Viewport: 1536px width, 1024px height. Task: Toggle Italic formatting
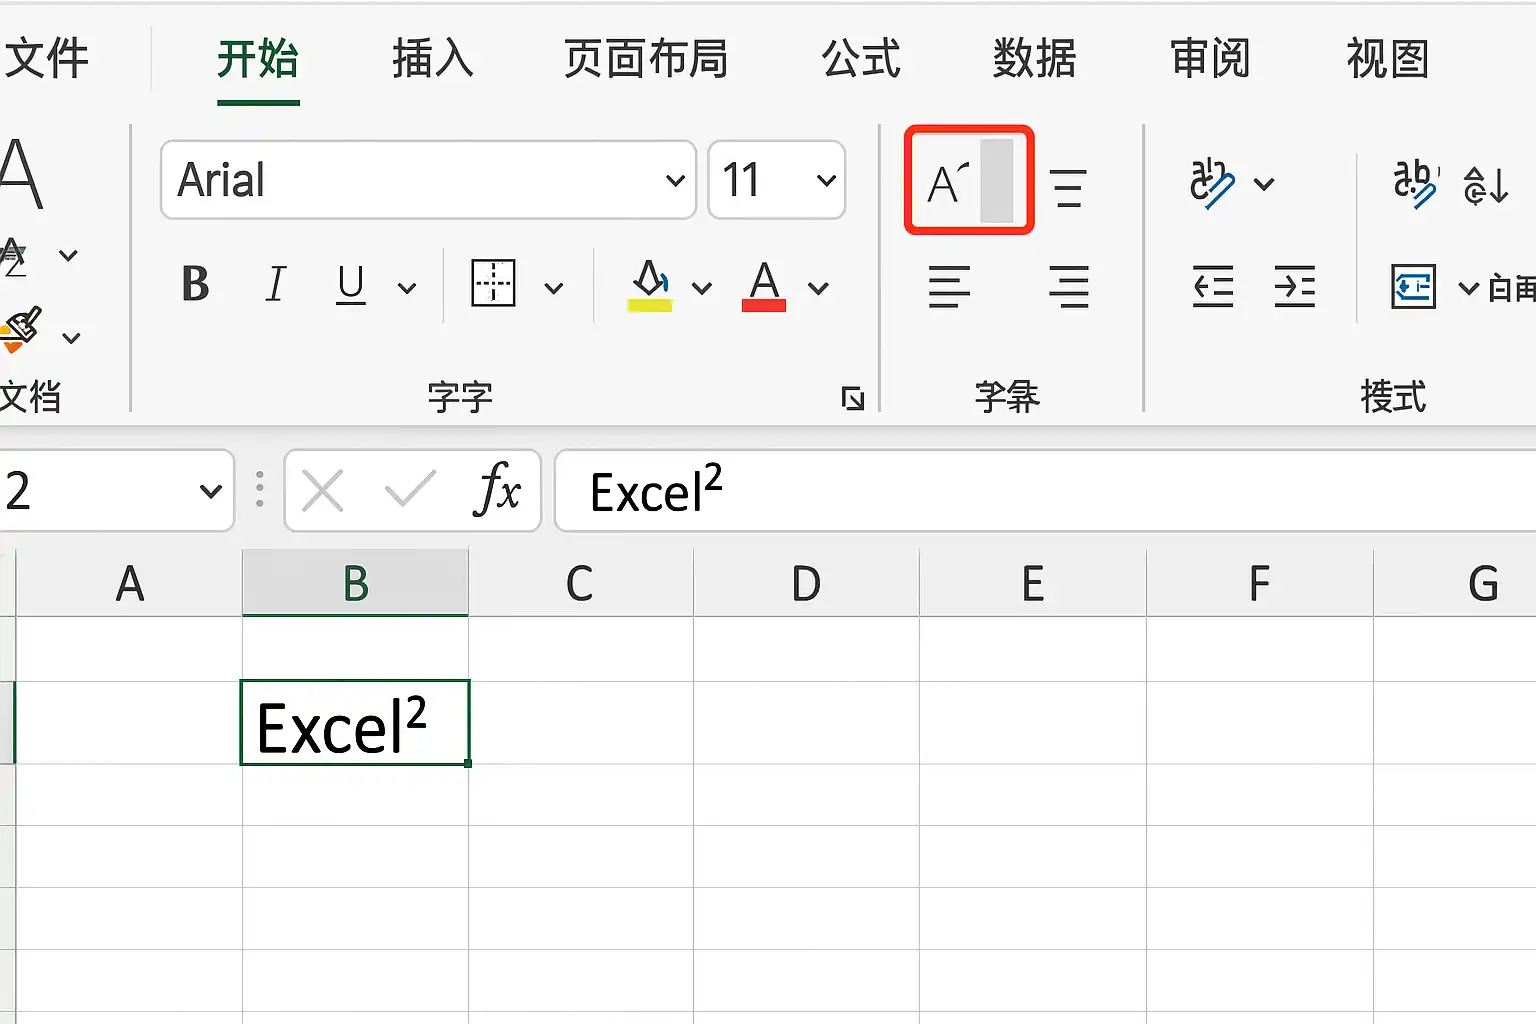point(276,284)
